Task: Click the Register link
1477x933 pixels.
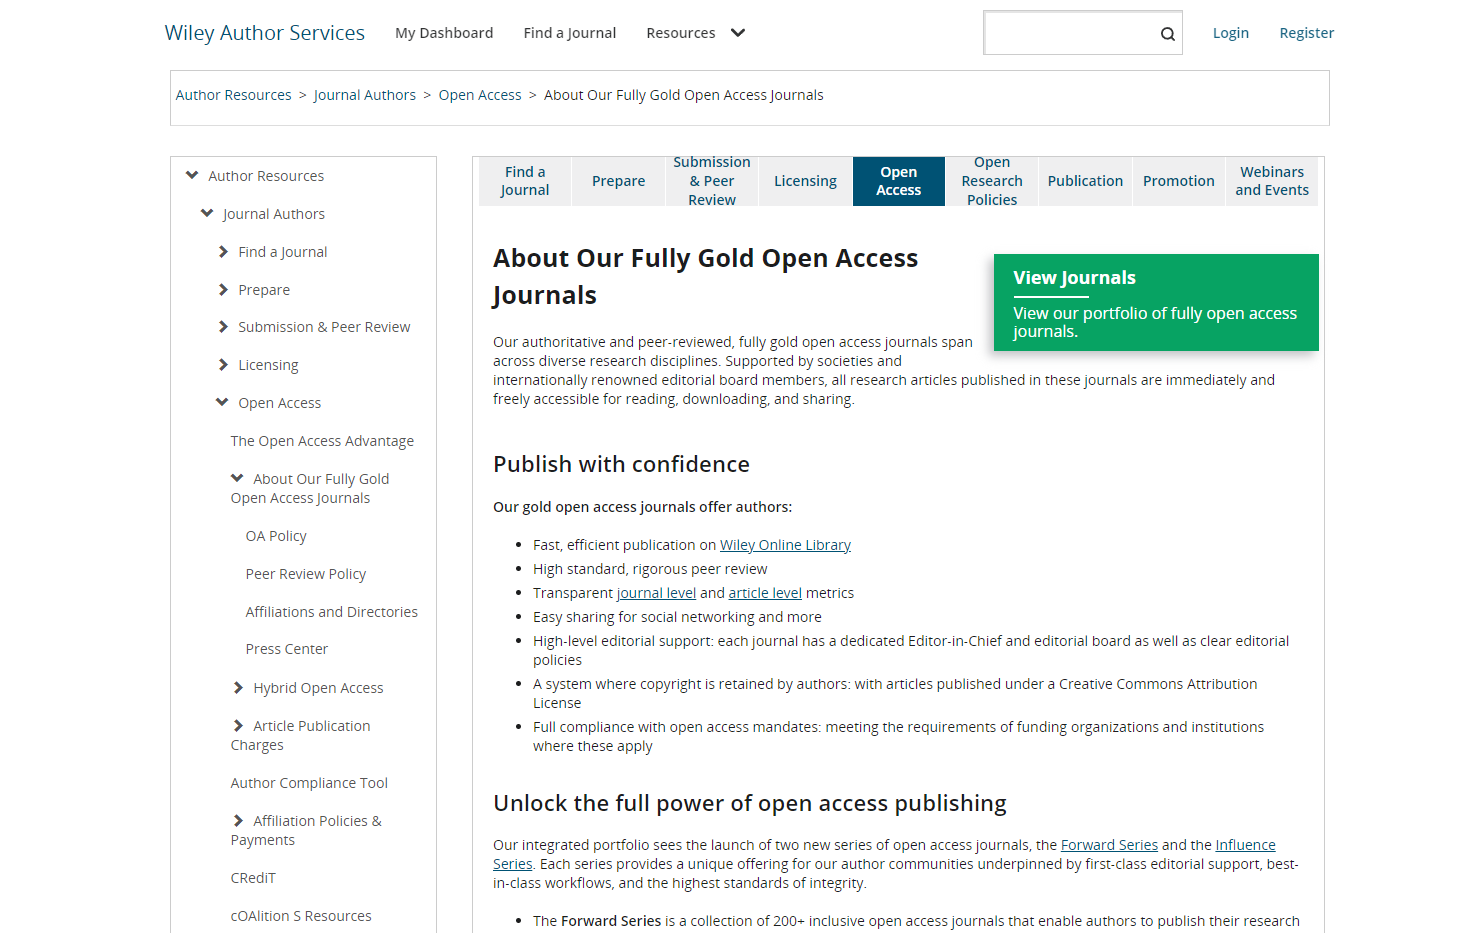Action: pos(1307,33)
